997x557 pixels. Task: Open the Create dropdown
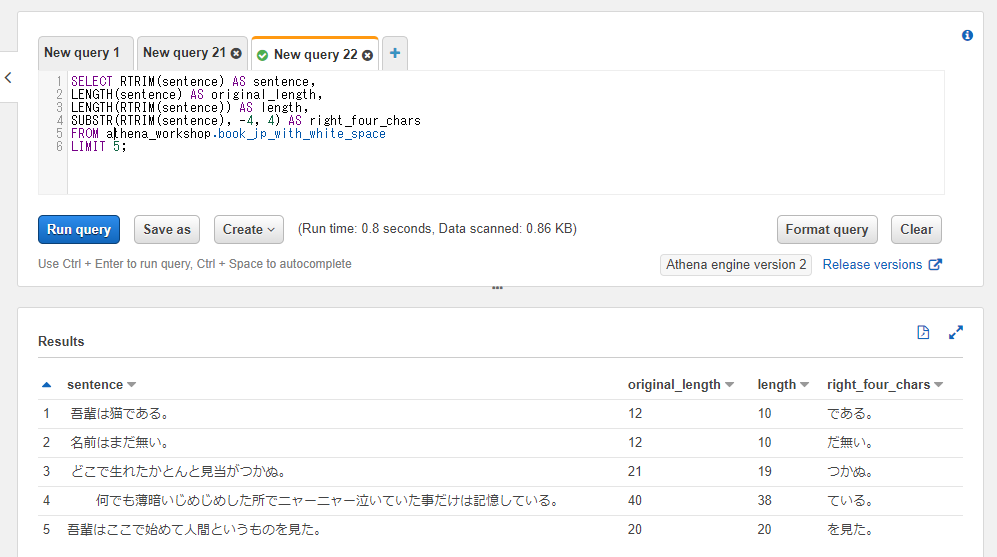[249, 229]
